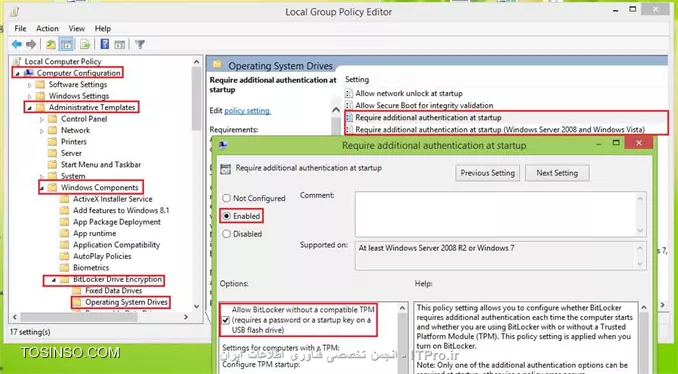Select Operating System Drives tree item
678x374 pixels.
coord(126,302)
